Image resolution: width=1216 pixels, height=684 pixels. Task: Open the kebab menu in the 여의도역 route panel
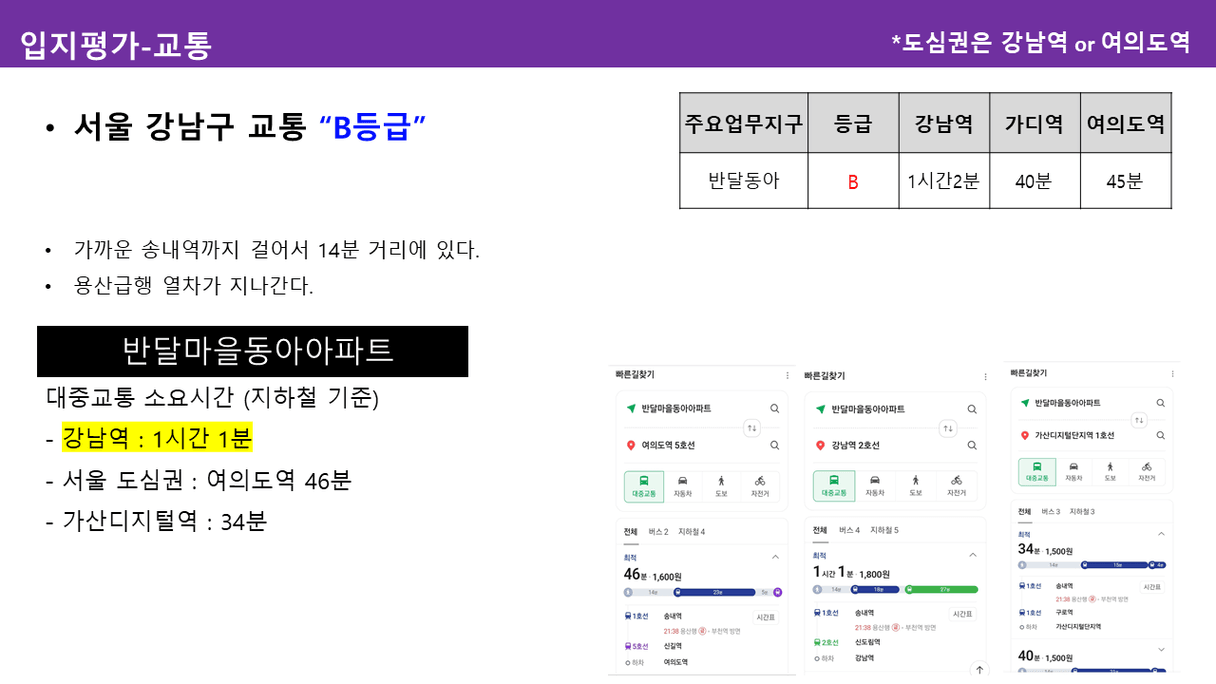coord(788,375)
